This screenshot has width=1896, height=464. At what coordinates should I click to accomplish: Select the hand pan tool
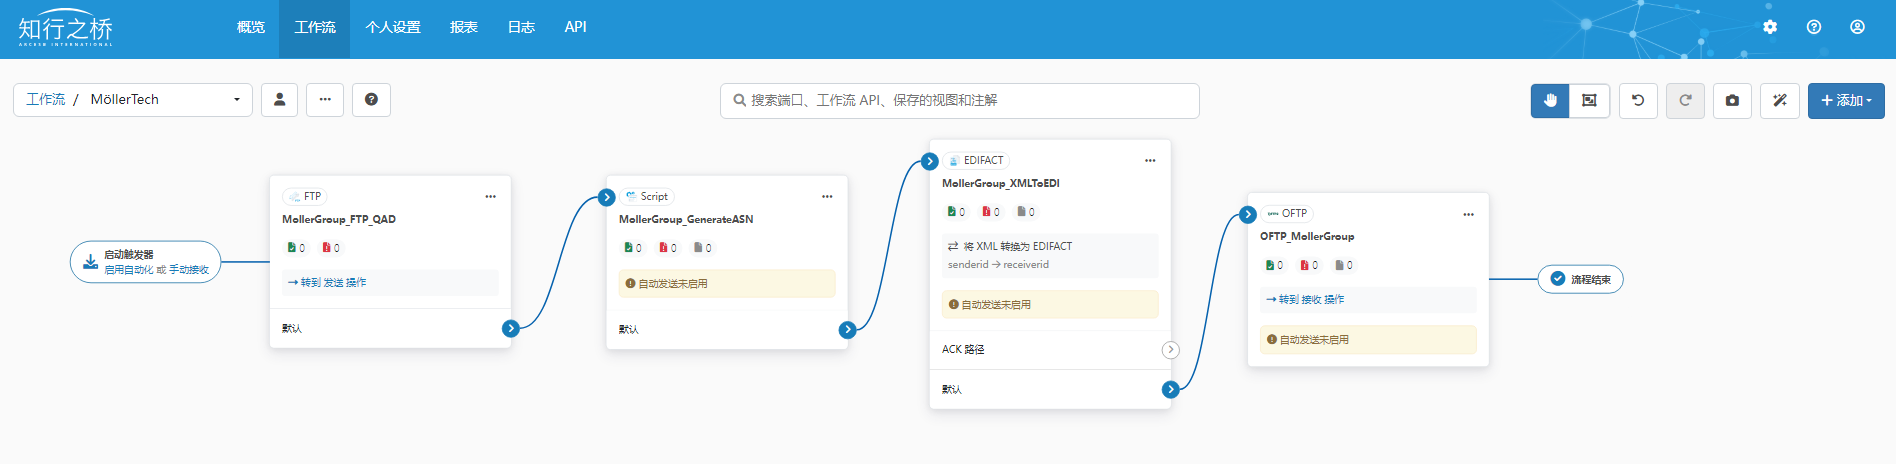pos(1550,100)
